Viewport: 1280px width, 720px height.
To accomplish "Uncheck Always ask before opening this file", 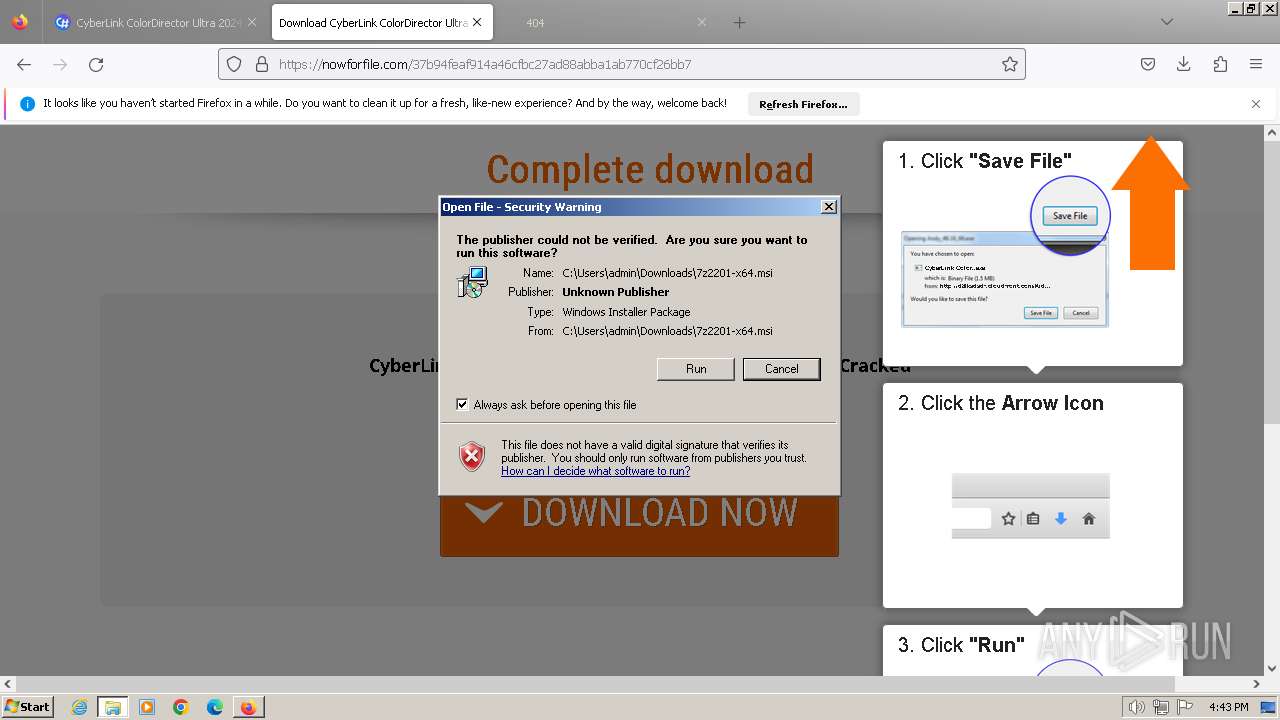I will 462,405.
